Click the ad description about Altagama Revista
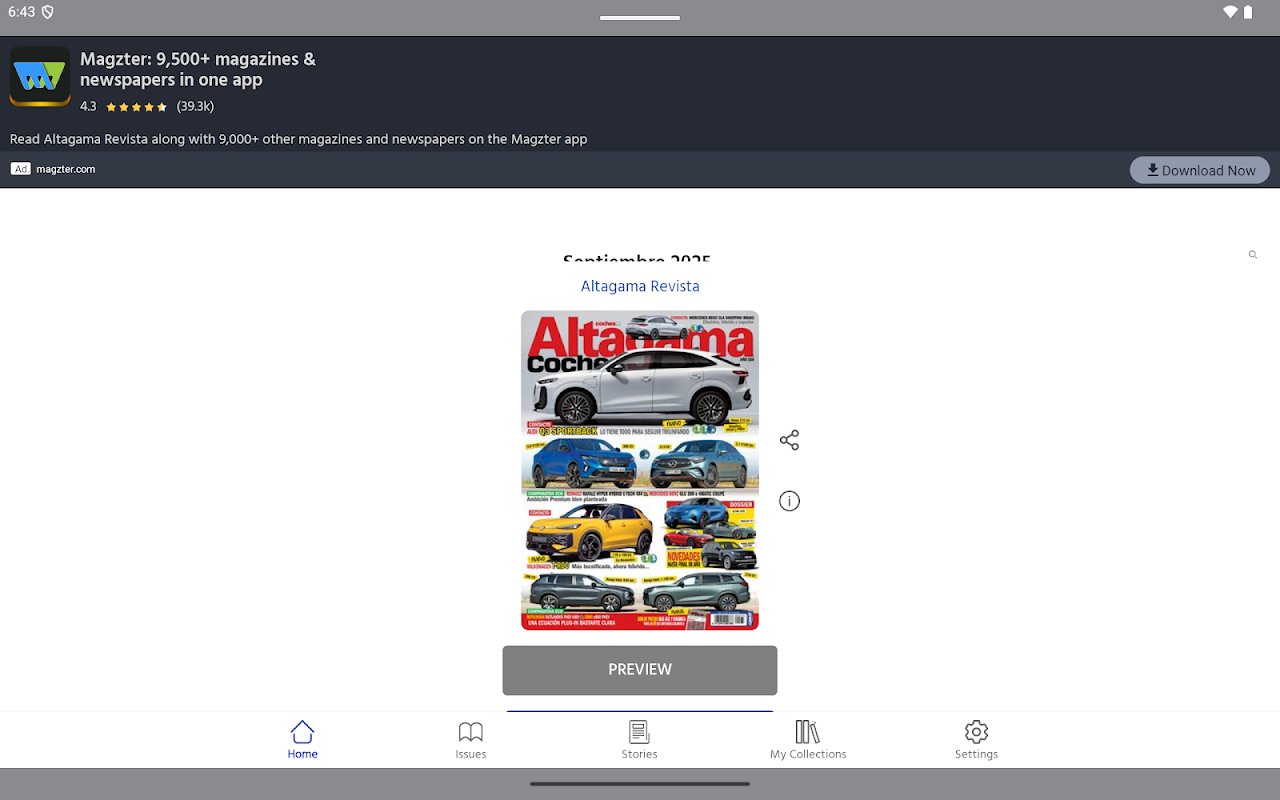The image size is (1280, 800). (299, 139)
